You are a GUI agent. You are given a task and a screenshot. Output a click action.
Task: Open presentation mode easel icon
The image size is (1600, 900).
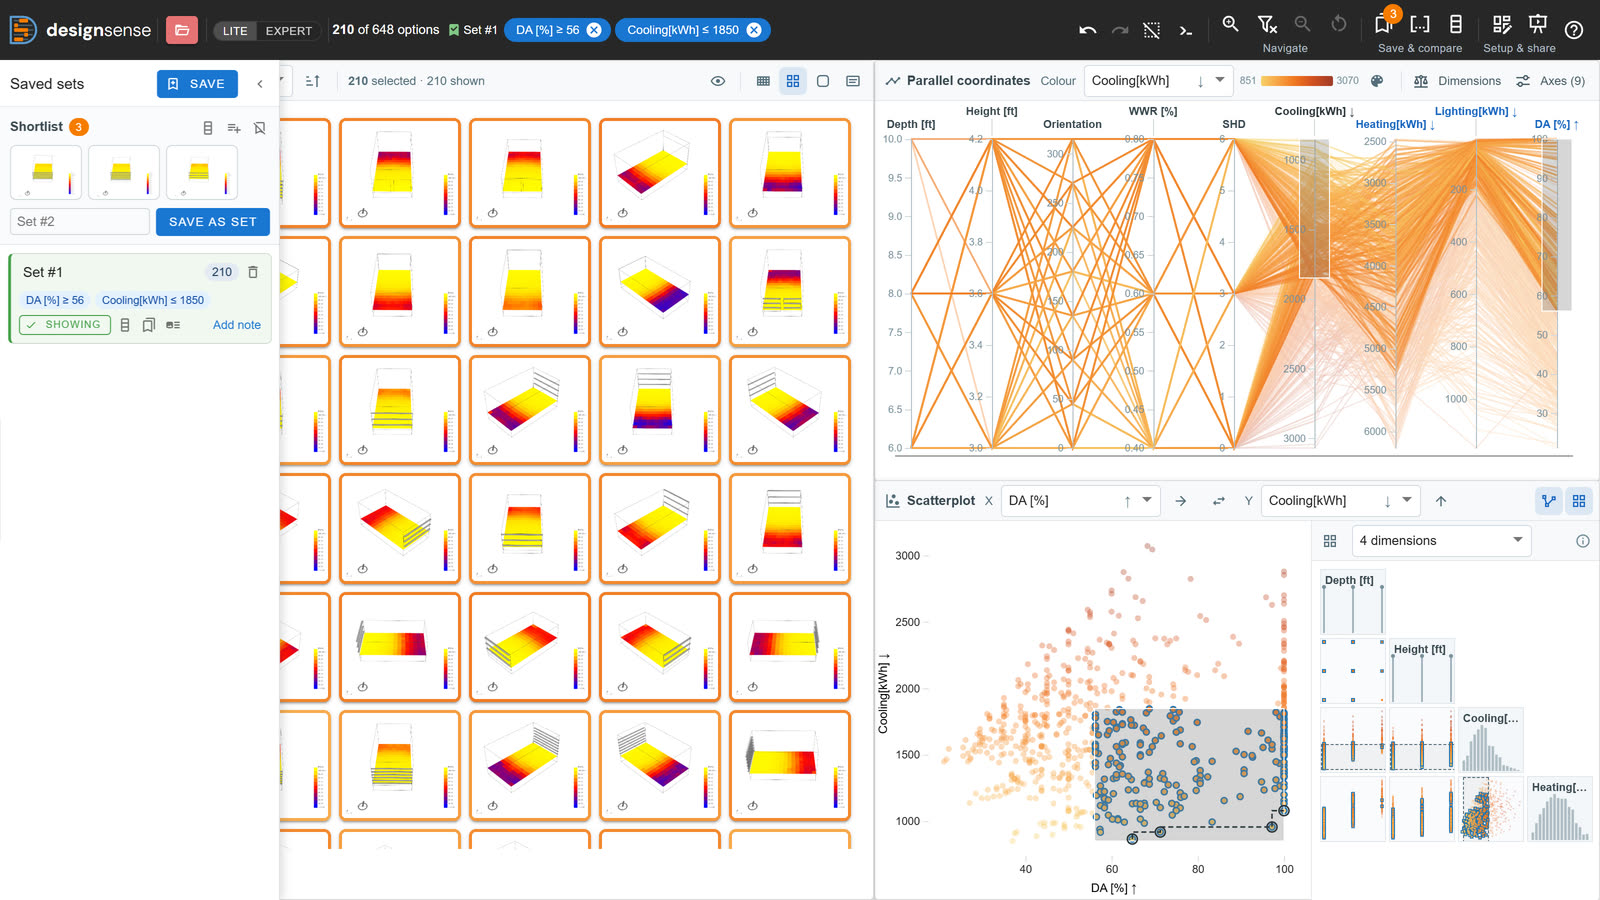tap(1538, 23)
